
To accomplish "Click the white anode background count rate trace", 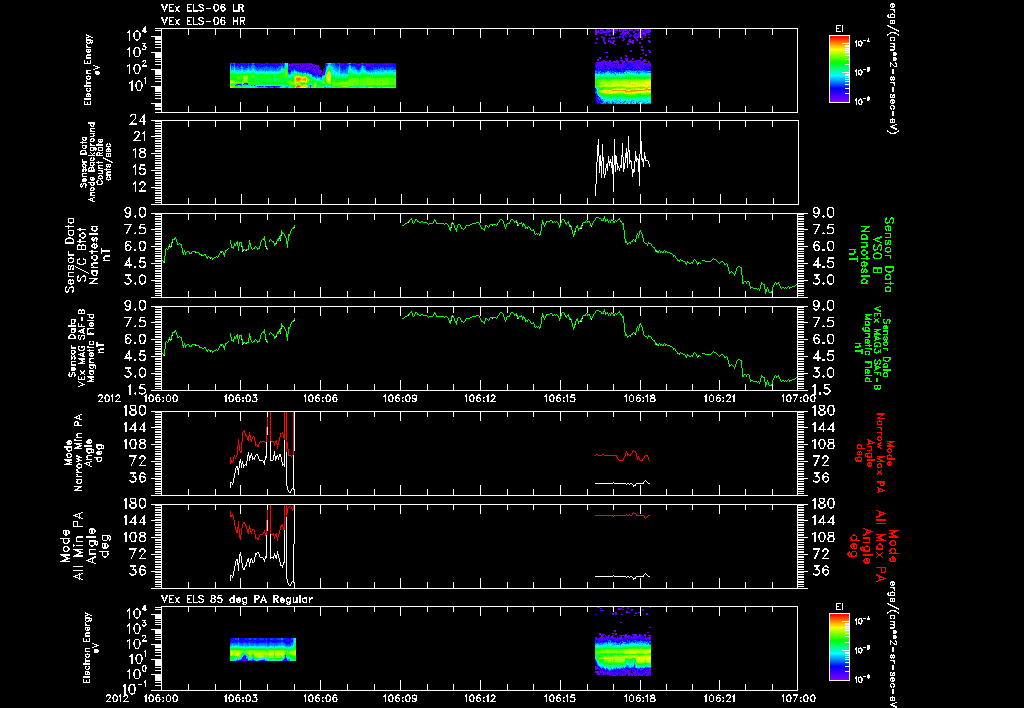I will point(622,161).
